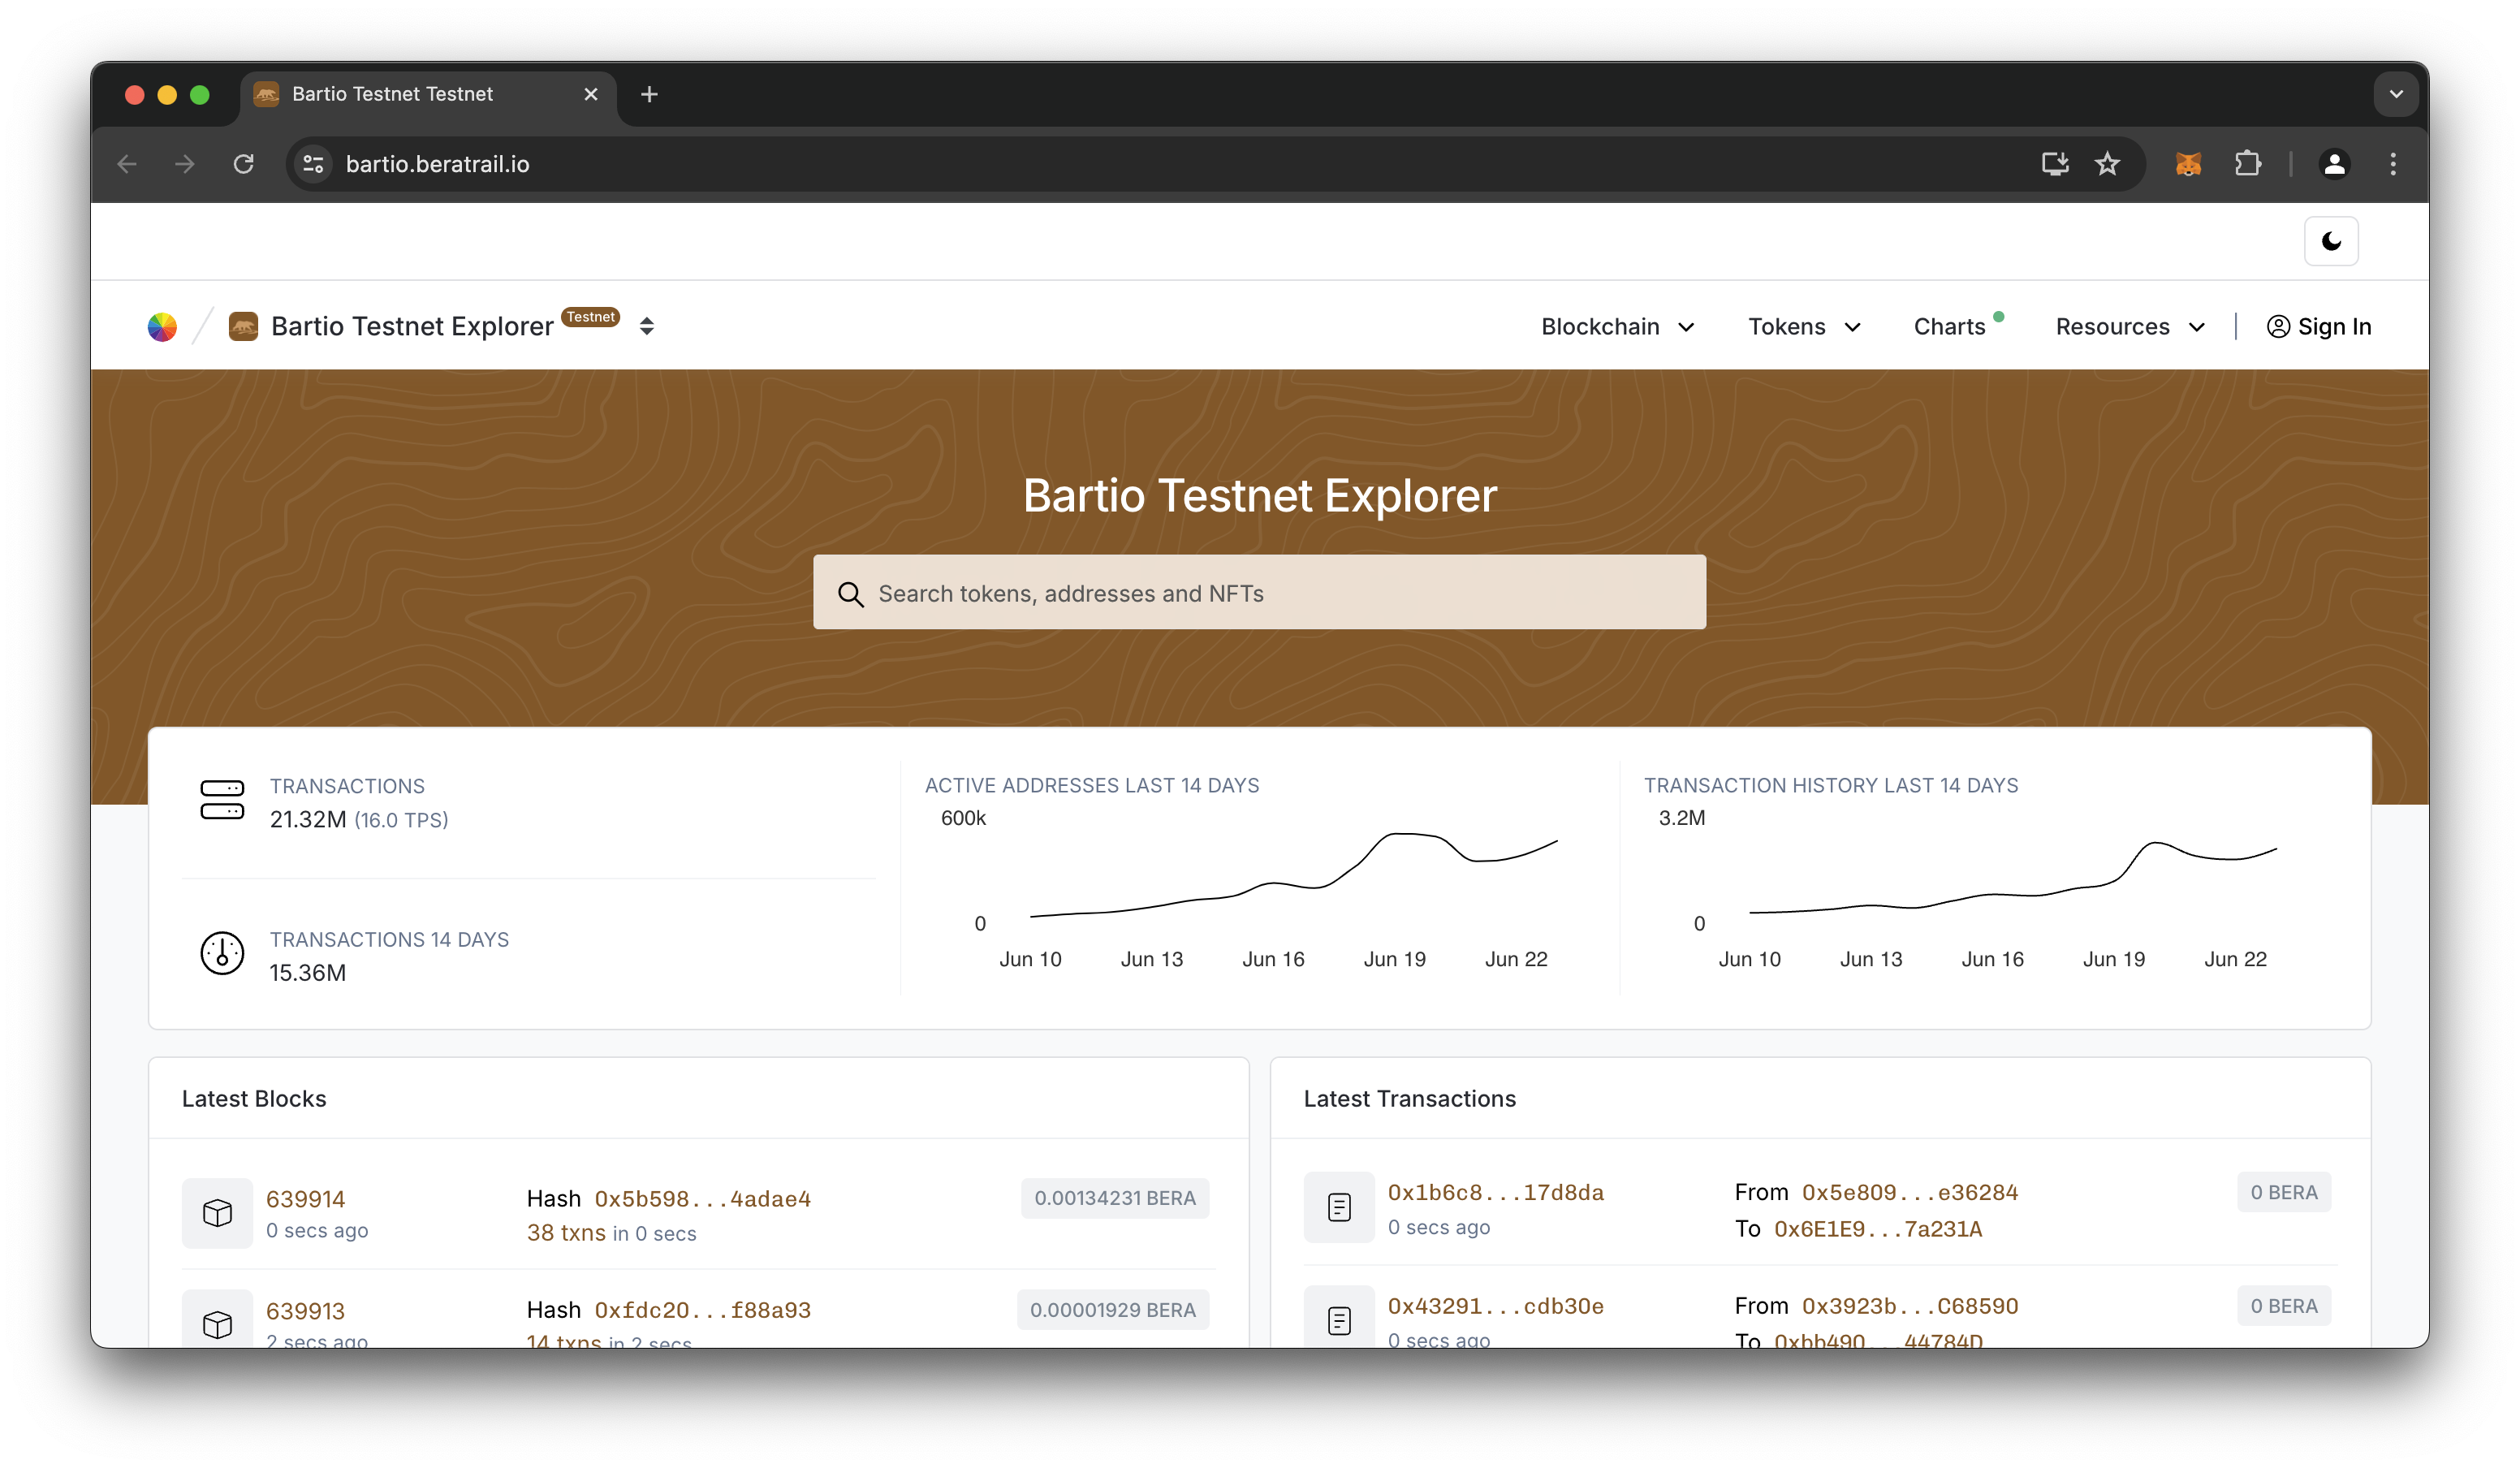
Task: Open the Extensions puzzle icon
Action: point(2247,164)
